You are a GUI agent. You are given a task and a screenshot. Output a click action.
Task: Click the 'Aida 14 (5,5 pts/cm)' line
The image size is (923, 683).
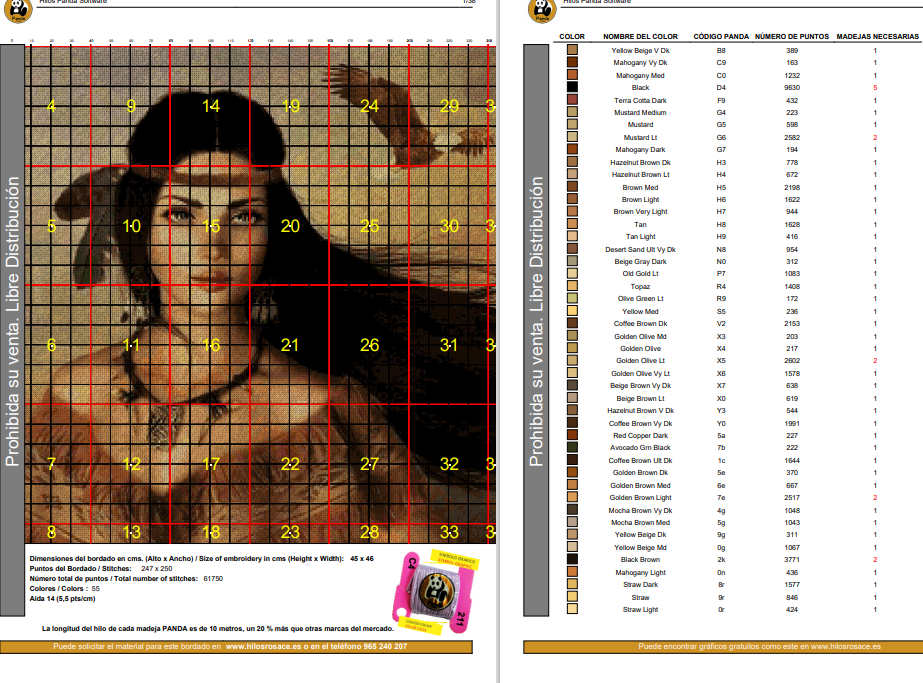click(62, 599)
